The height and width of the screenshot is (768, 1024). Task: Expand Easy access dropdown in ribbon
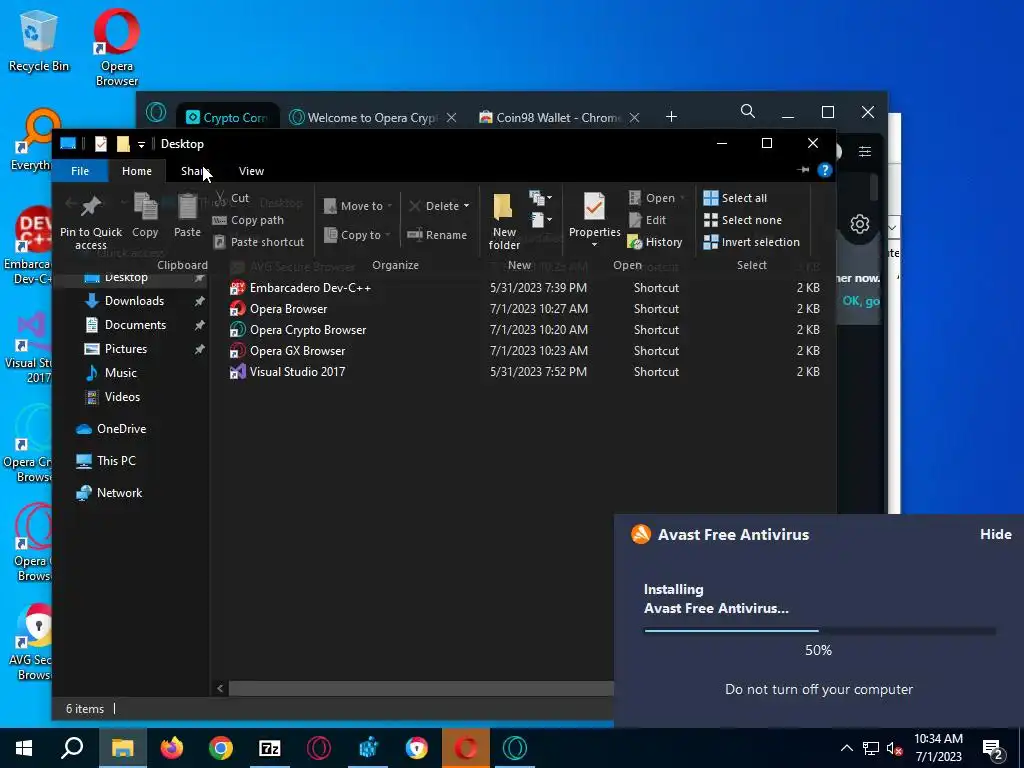pyautogui.click(x=541, y=220)
